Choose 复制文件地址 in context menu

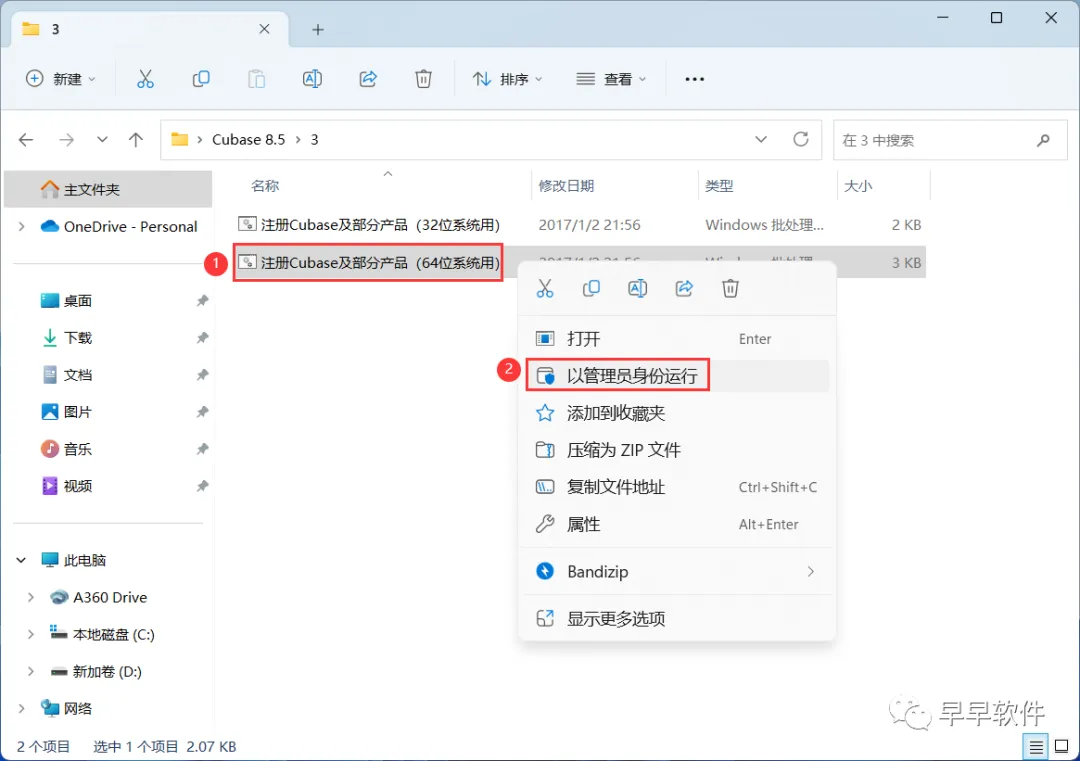click(677, 488)
